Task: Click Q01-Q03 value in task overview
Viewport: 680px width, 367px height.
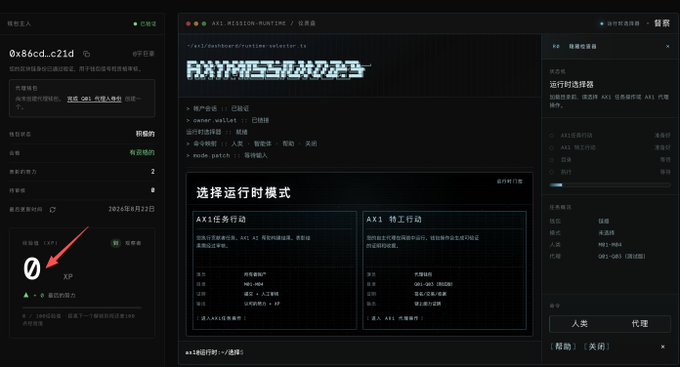Action: pos(622,256)
